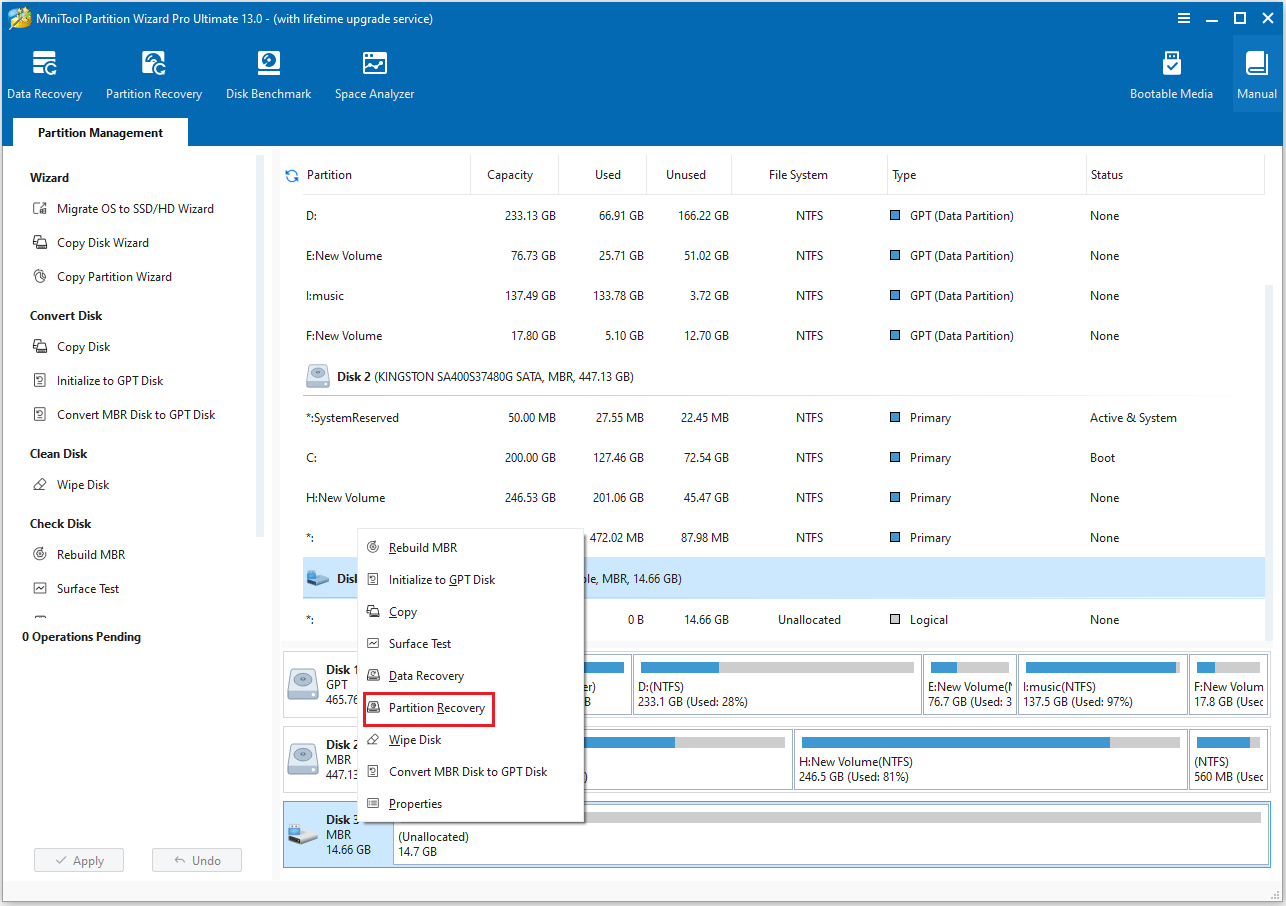This screenshot has height=906, width=1286.
Task: Click the left sidebar vertical scrollbar
Action: click(261, 345)
